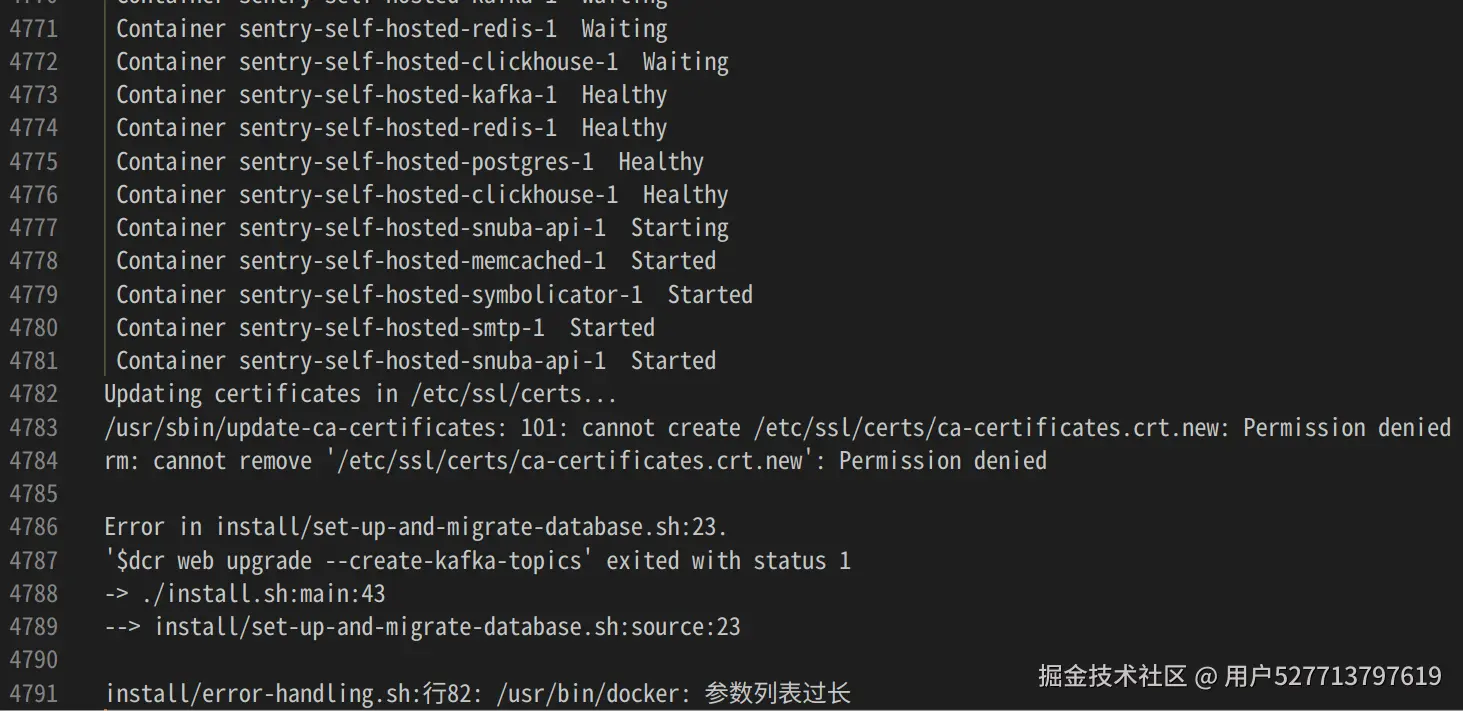Click the 'sentry-self-hosted-symbolicator-1 Started' line
Screen dimensions: 1463x711
tap(434, 295)
